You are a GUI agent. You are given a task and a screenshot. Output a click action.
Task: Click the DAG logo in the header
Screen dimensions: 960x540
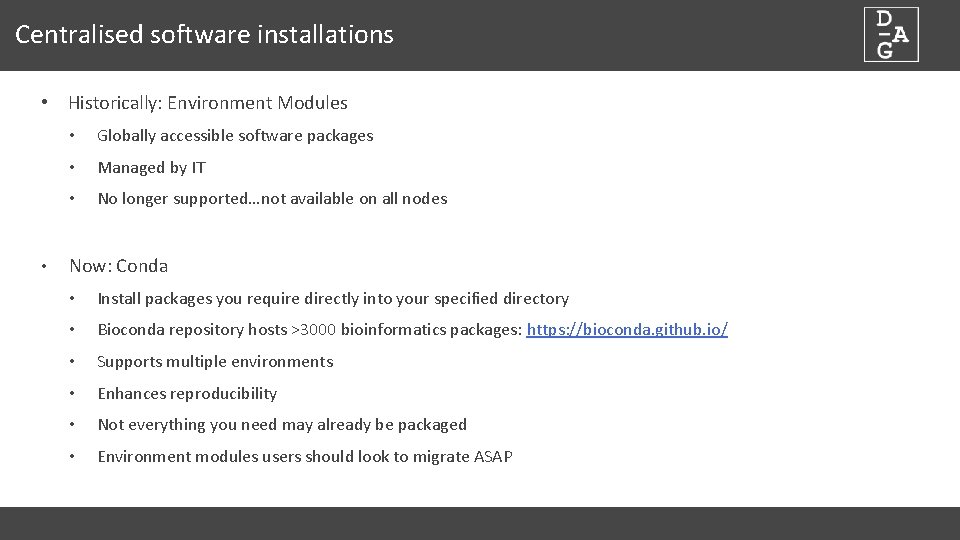[891, 34]
